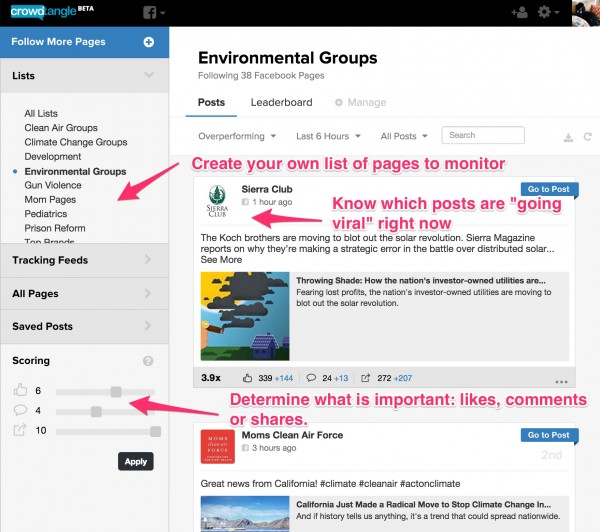Expand the Saved Posts section

[x=84, y=326]
